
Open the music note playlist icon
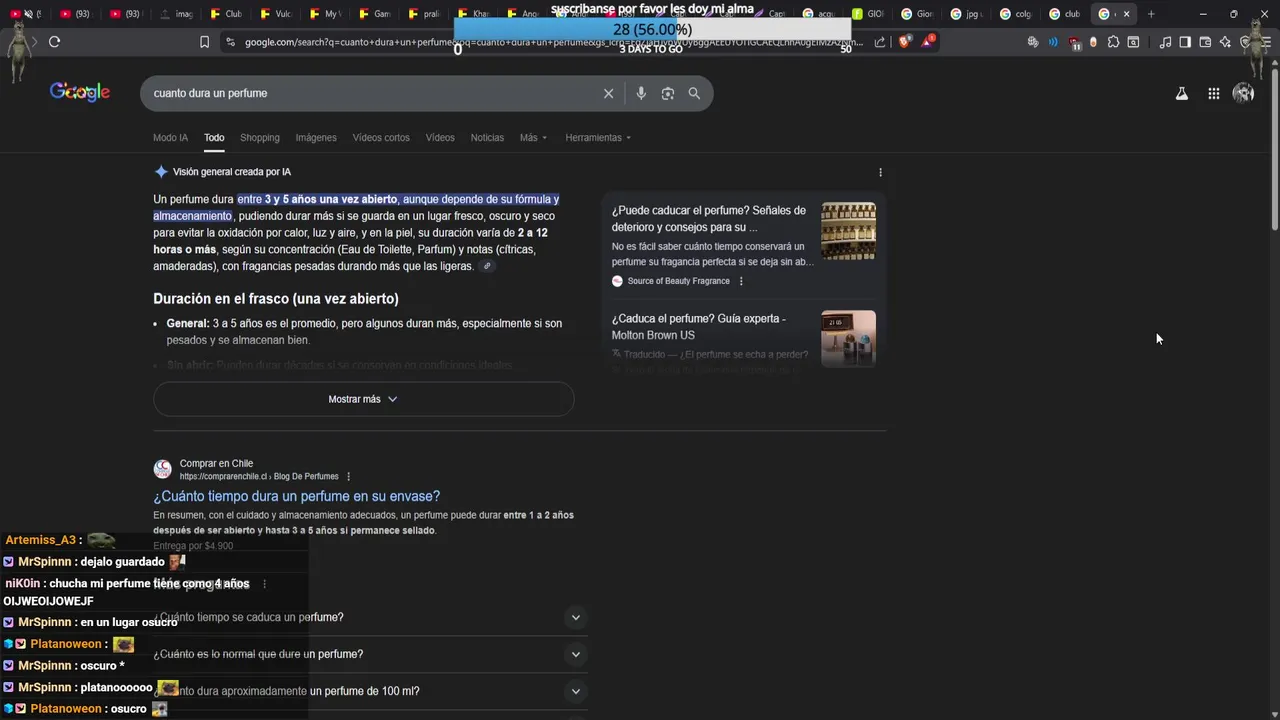[x=1165, y=42]
